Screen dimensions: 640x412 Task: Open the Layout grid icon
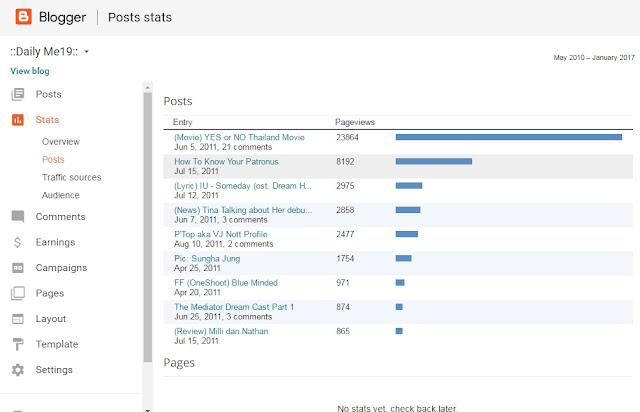point(18,319)
